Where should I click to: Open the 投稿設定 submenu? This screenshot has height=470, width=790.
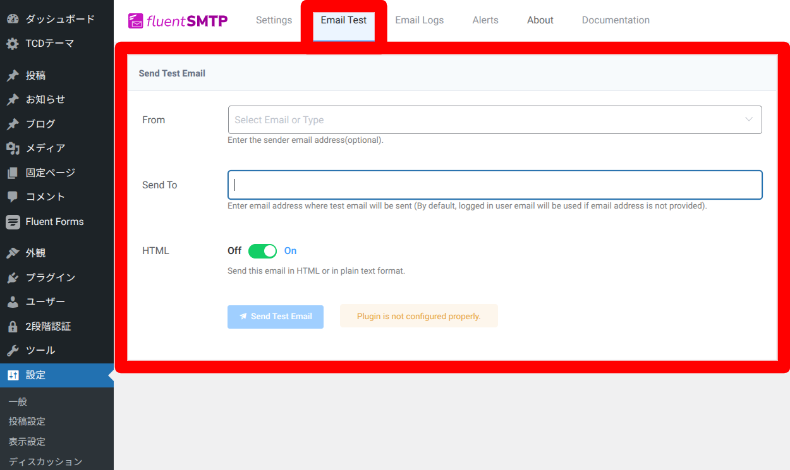27,422
